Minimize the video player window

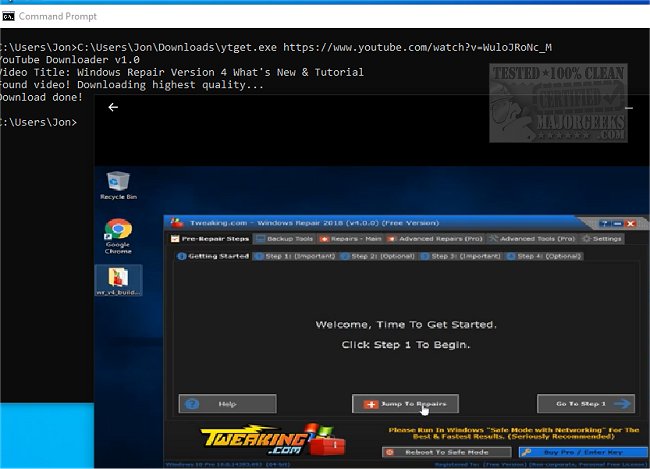[629, 108]
